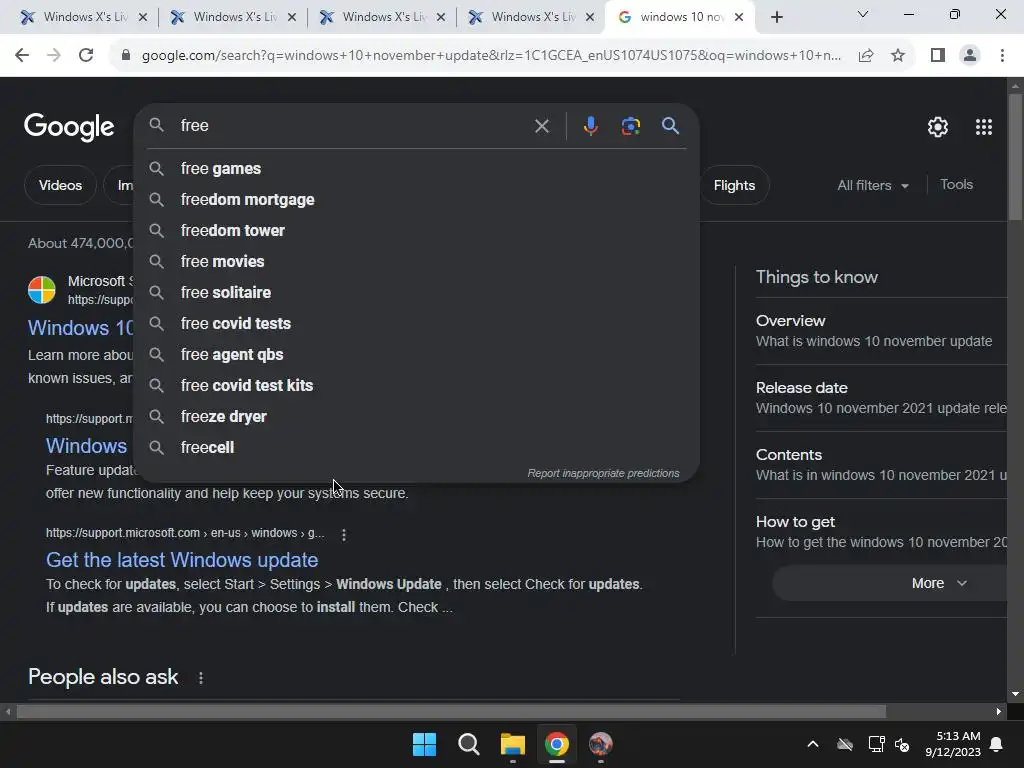
Task: Open Google Lens image search
Action: (x=630, y=126)
